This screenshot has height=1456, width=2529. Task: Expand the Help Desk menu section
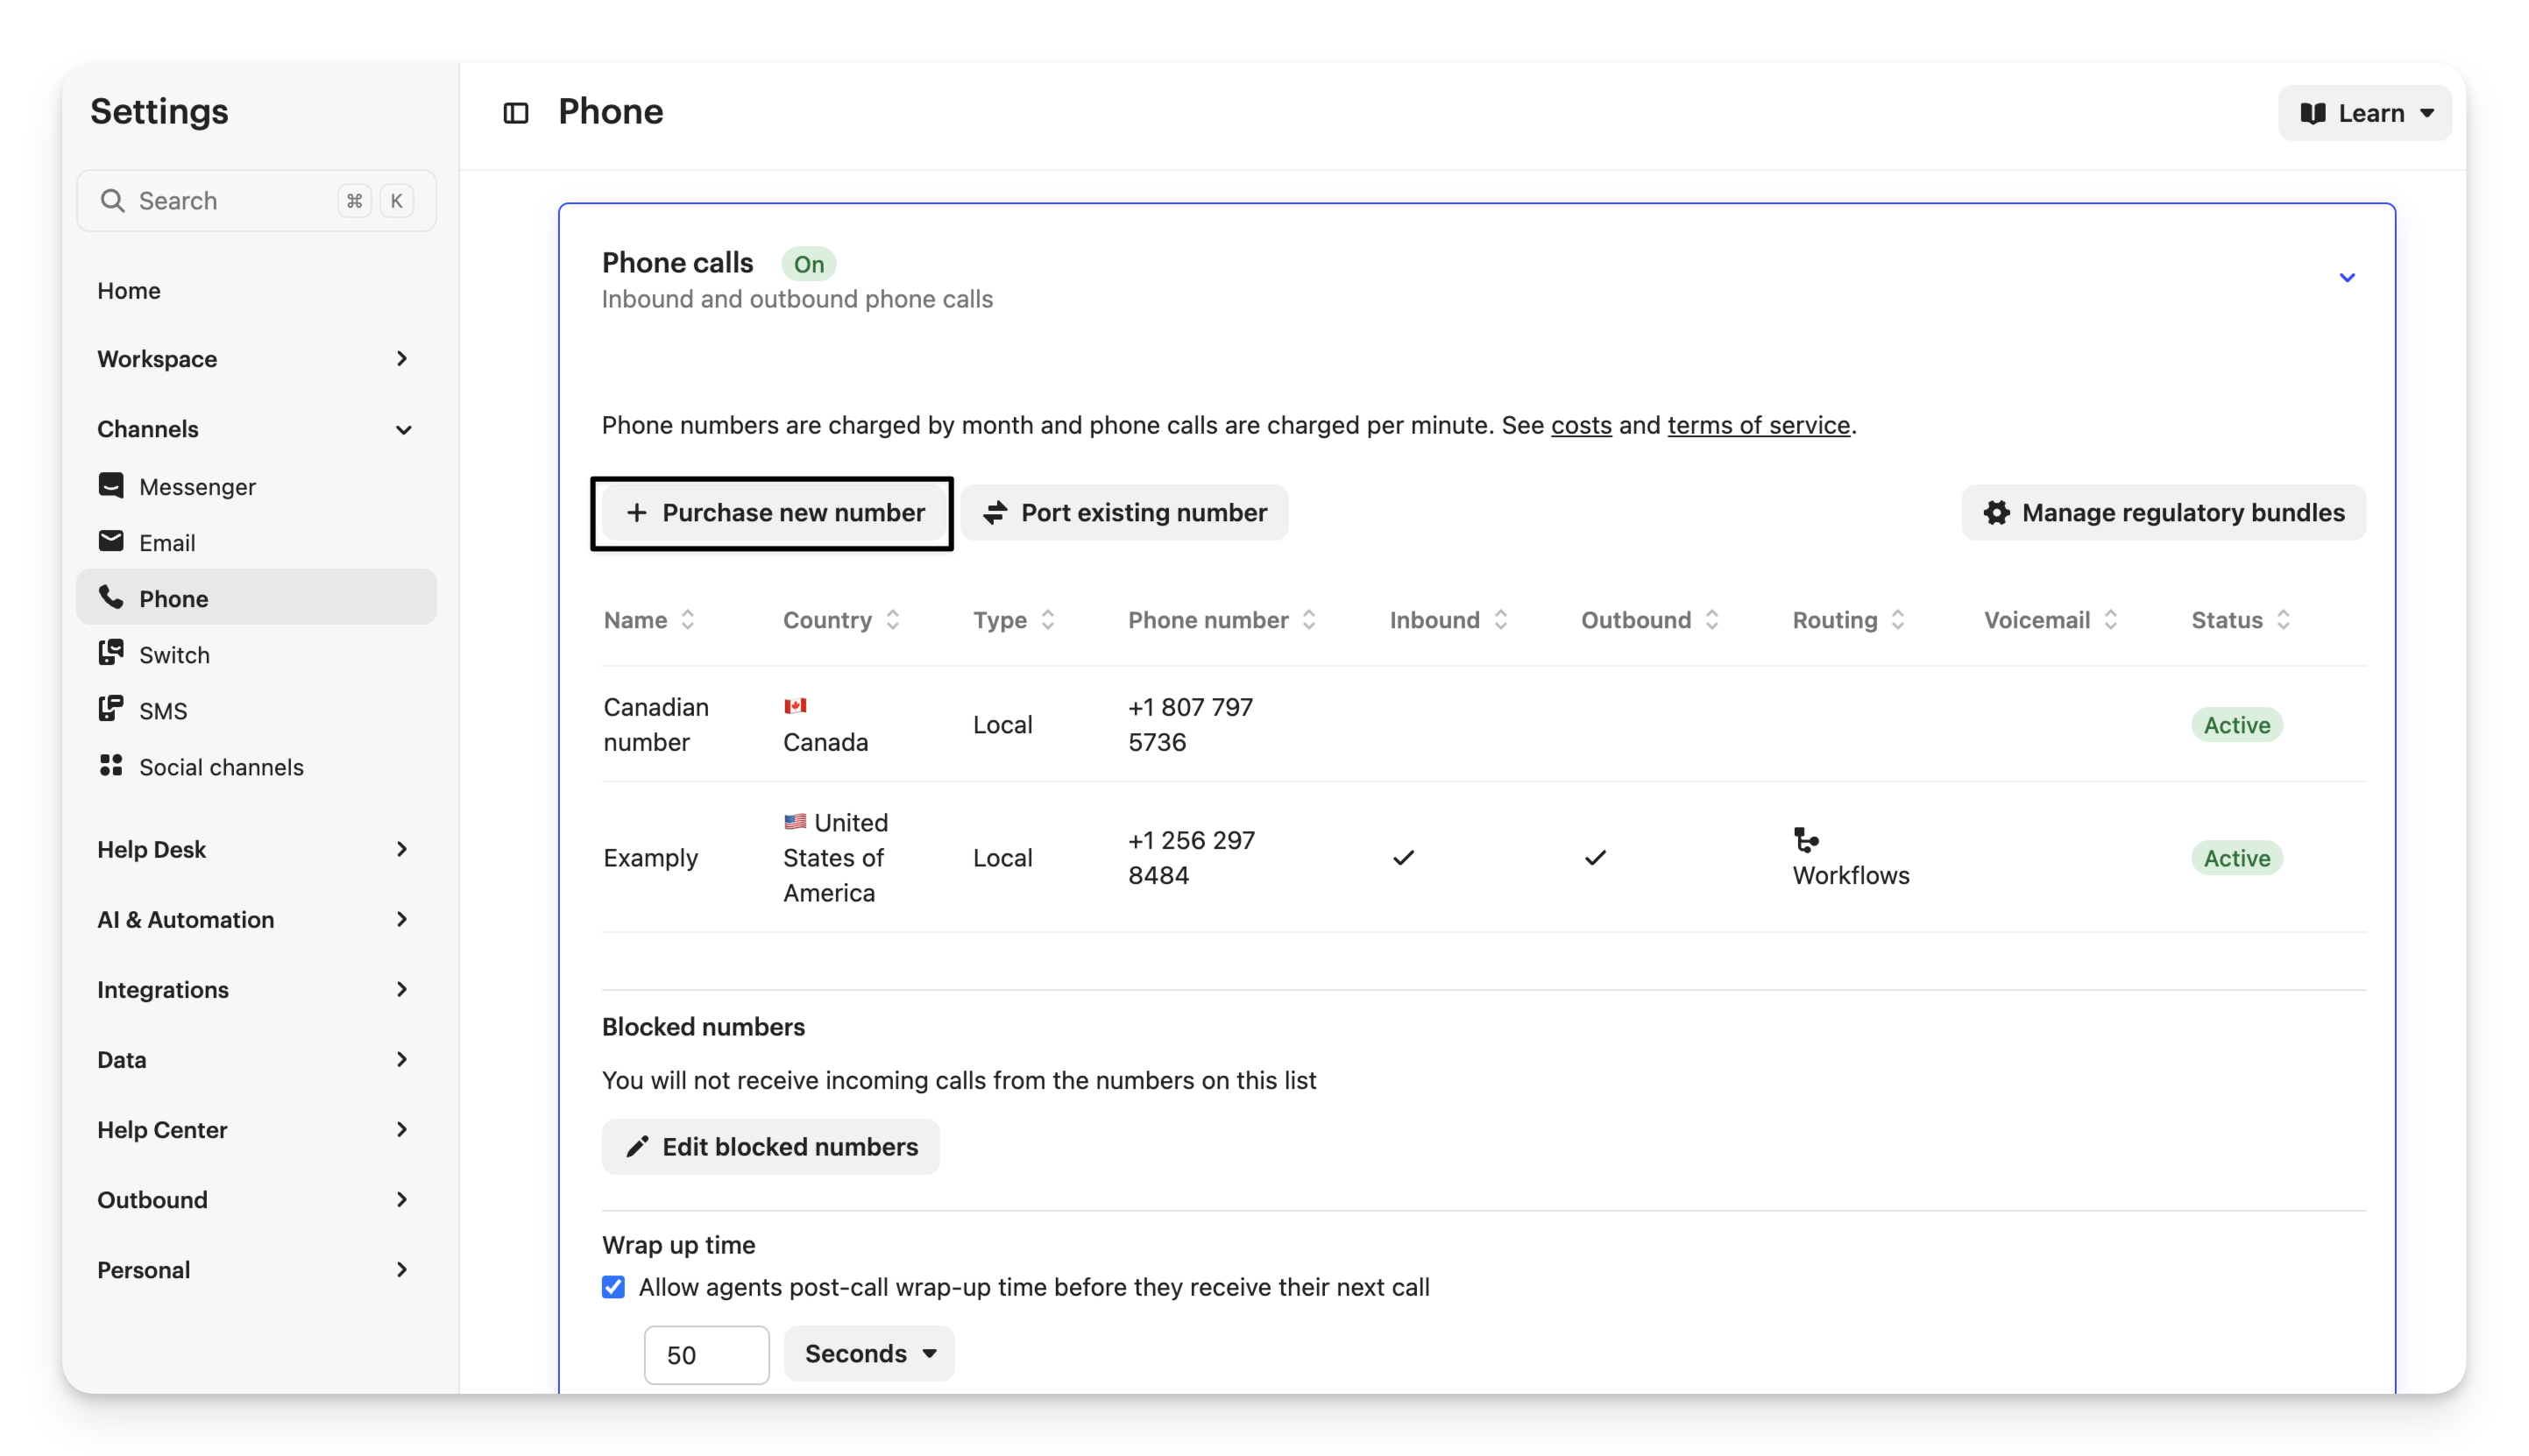point(254,849)
